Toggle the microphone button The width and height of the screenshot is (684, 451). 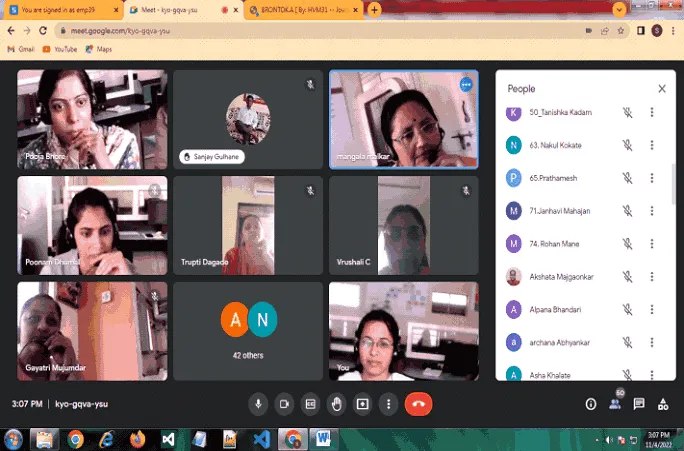click(x=258, y=404)
